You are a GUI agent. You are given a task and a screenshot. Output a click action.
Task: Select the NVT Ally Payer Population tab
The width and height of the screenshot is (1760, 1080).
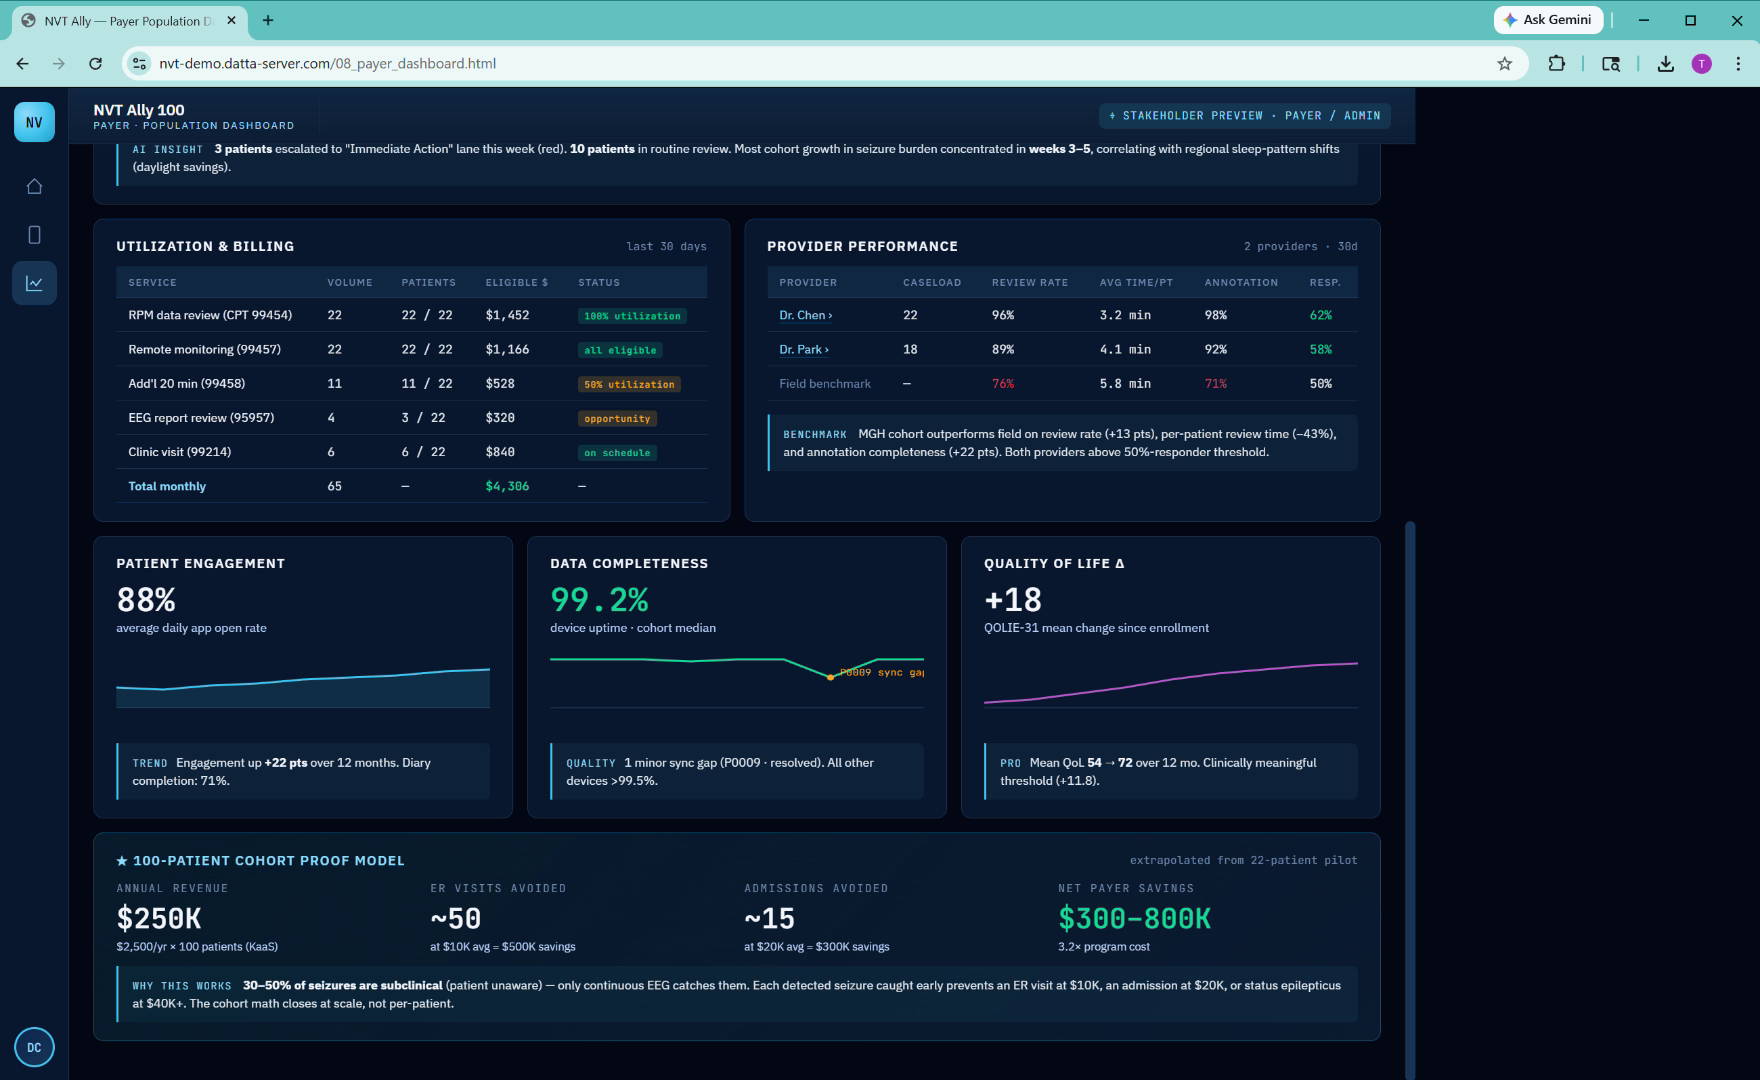tap(128, 20)
